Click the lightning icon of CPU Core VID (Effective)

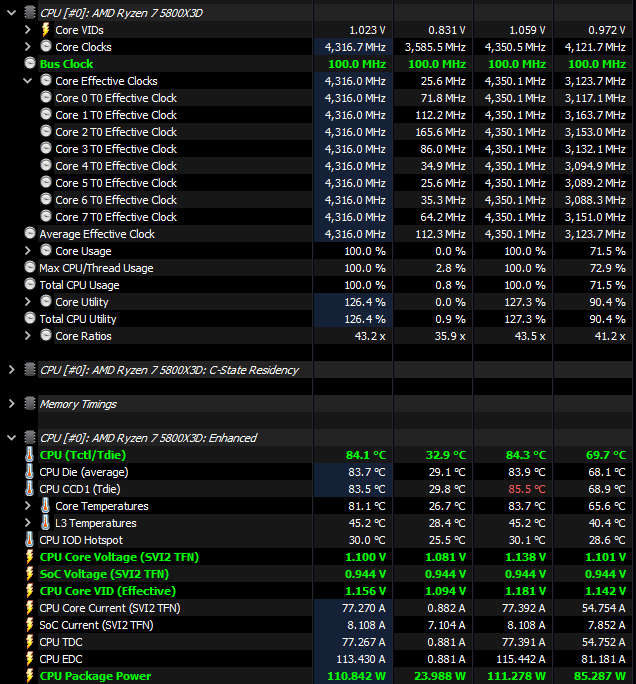point(29,591)
